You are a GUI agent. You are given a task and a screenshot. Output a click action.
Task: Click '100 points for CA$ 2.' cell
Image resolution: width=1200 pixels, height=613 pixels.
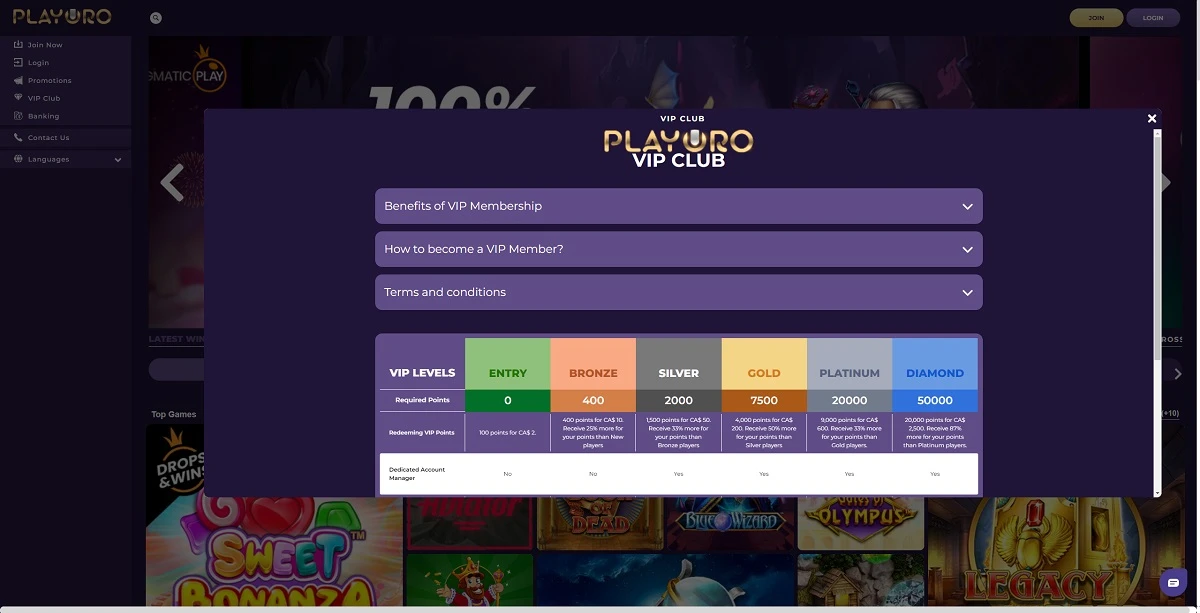508,432
